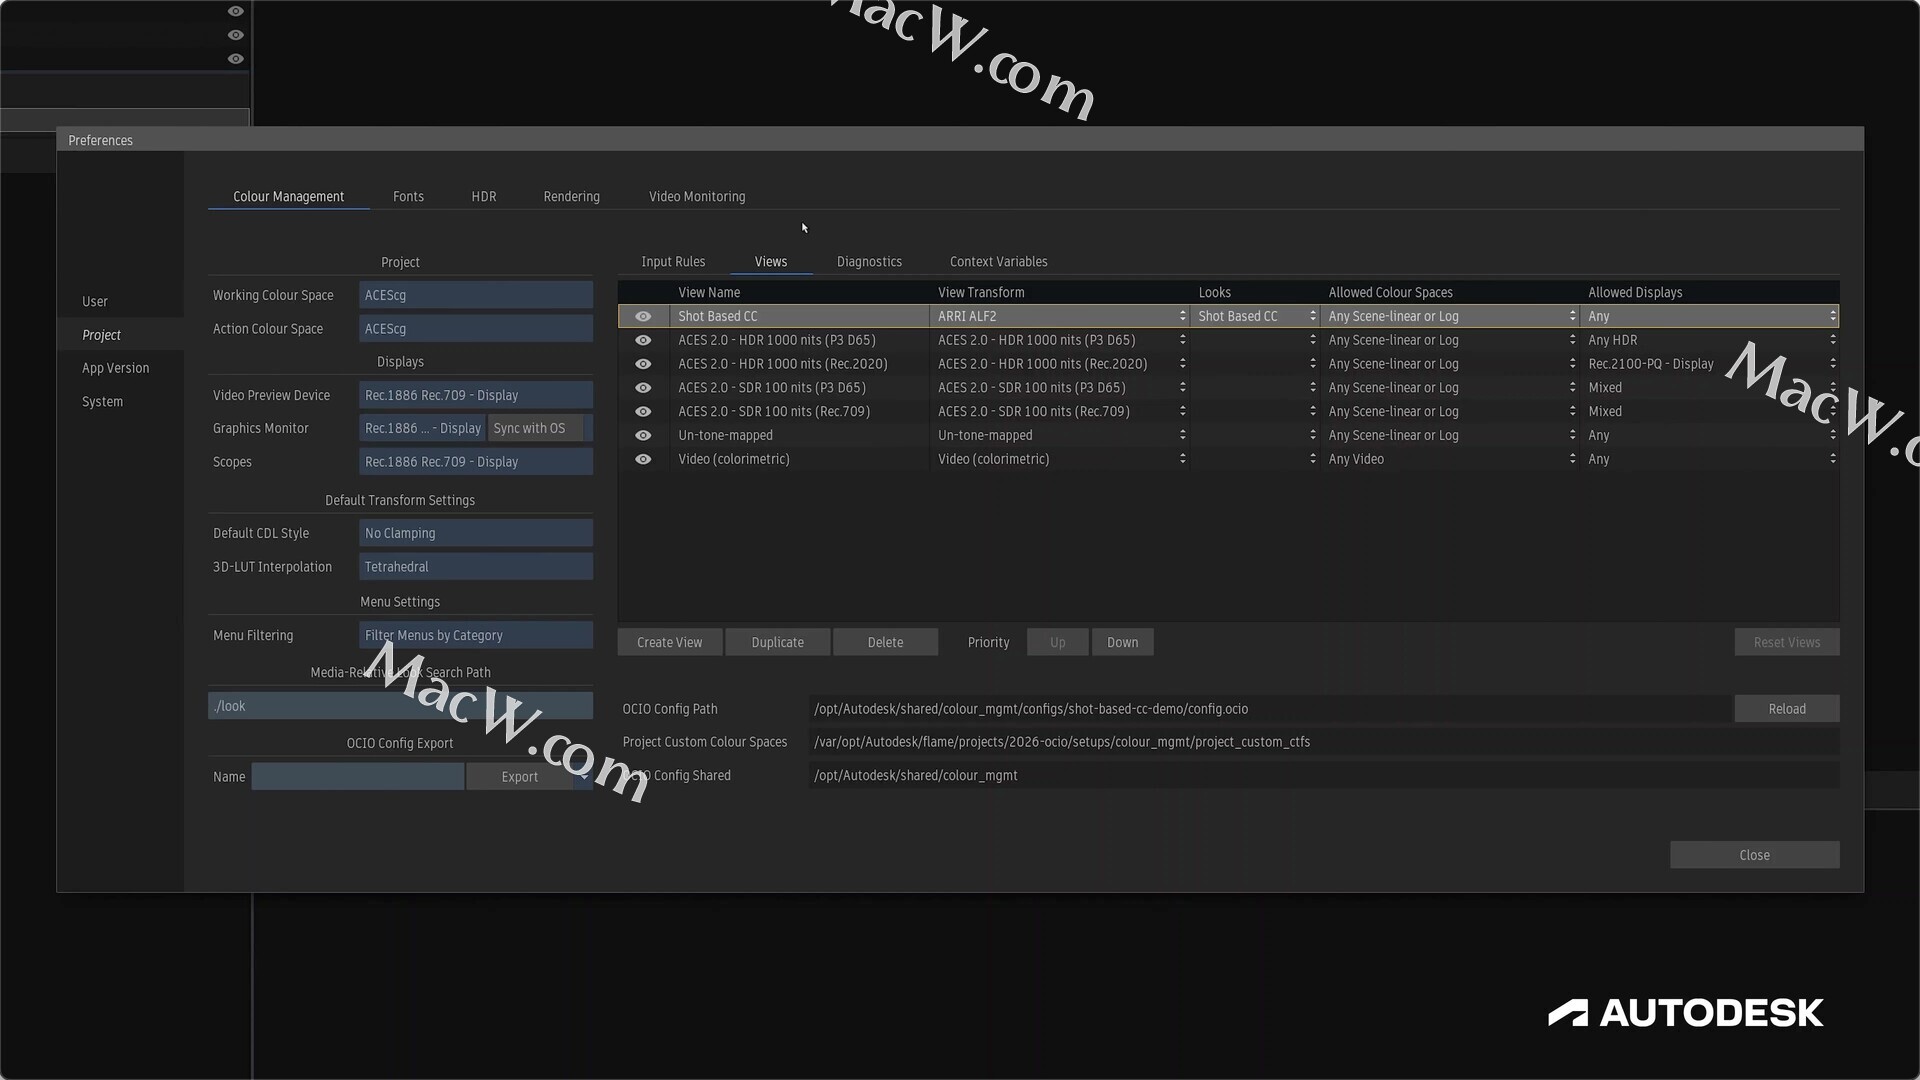Image resolution: width=1920 pixels, height=1080 pixels.
Task: Select User in the preferences sidebar
Action: click(x=95, y=301)
